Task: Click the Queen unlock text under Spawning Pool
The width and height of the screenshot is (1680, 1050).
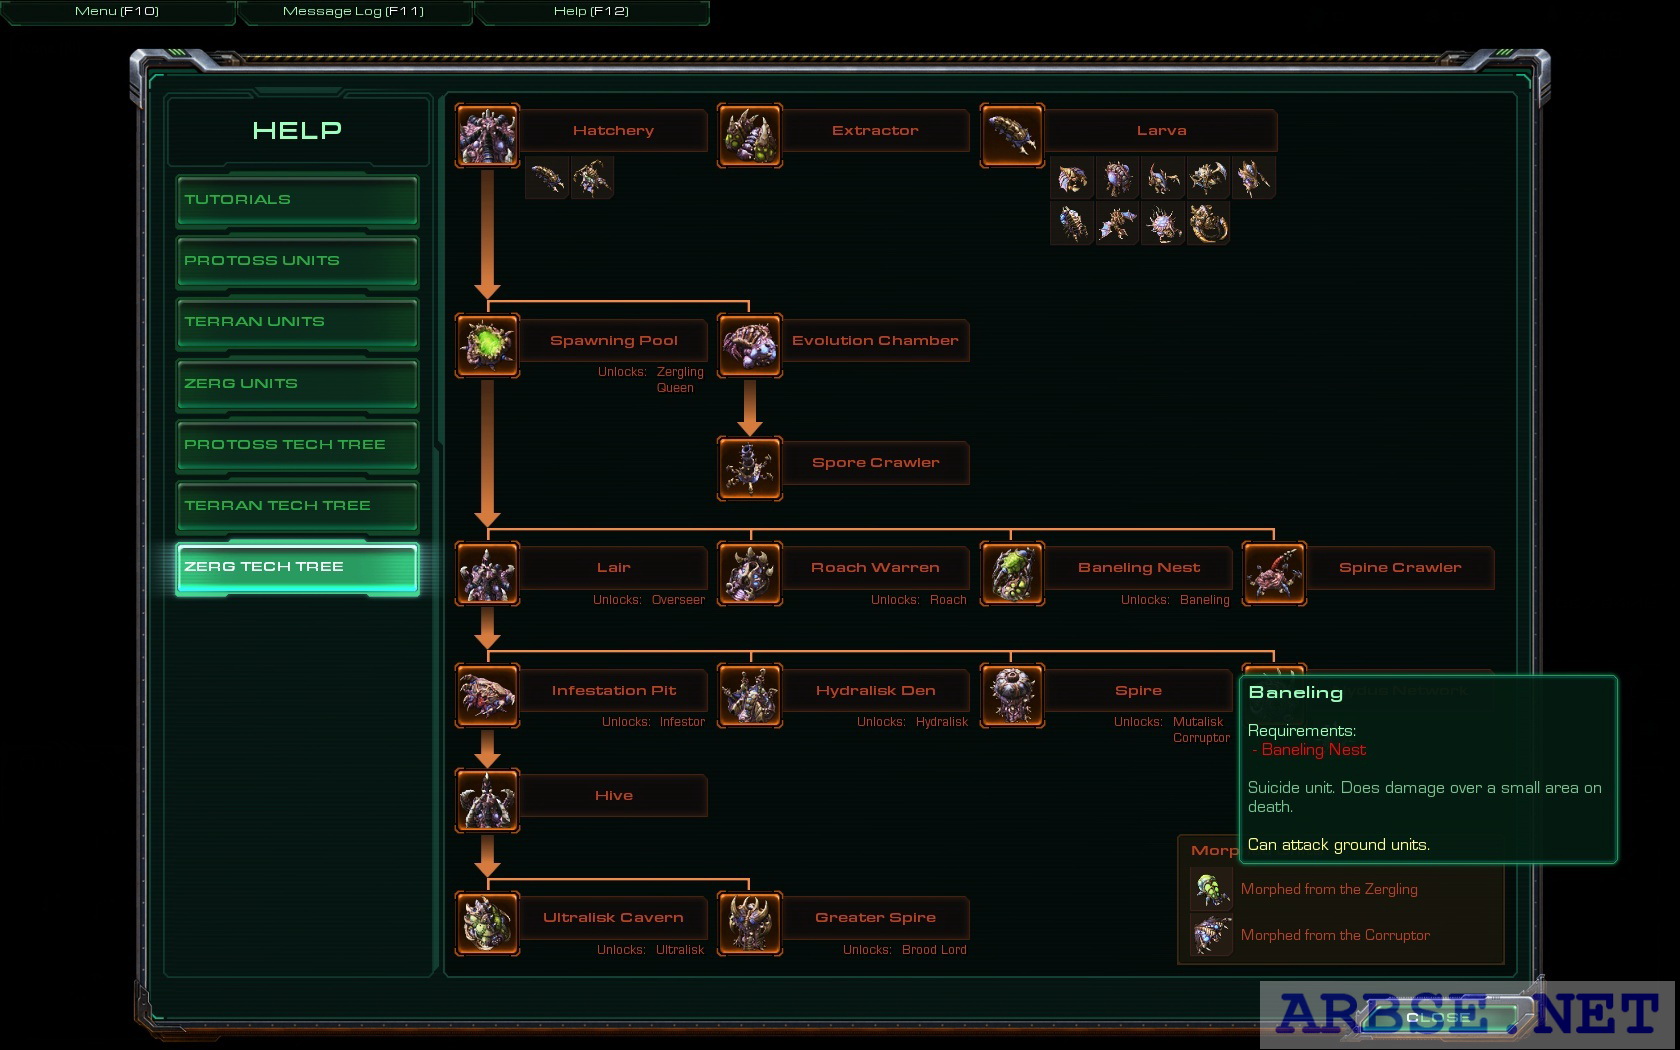Action: pyautogui.click(x=675, y=388)
